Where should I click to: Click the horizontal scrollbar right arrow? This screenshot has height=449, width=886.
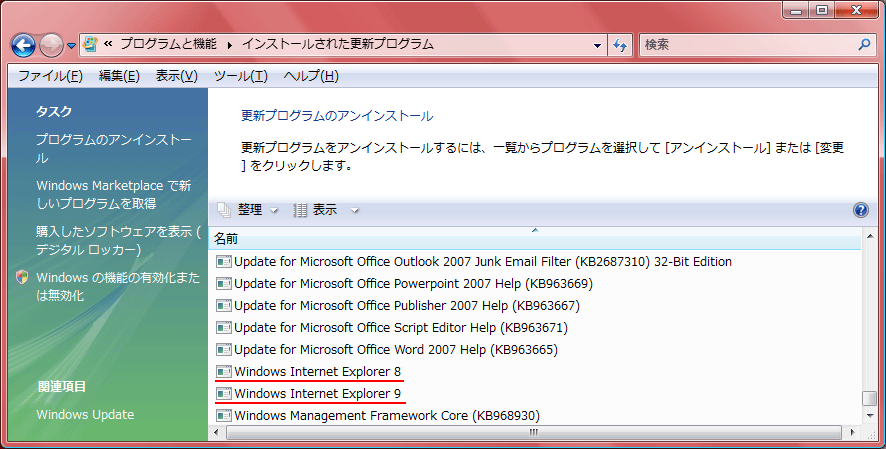click(x=853, y=433)
